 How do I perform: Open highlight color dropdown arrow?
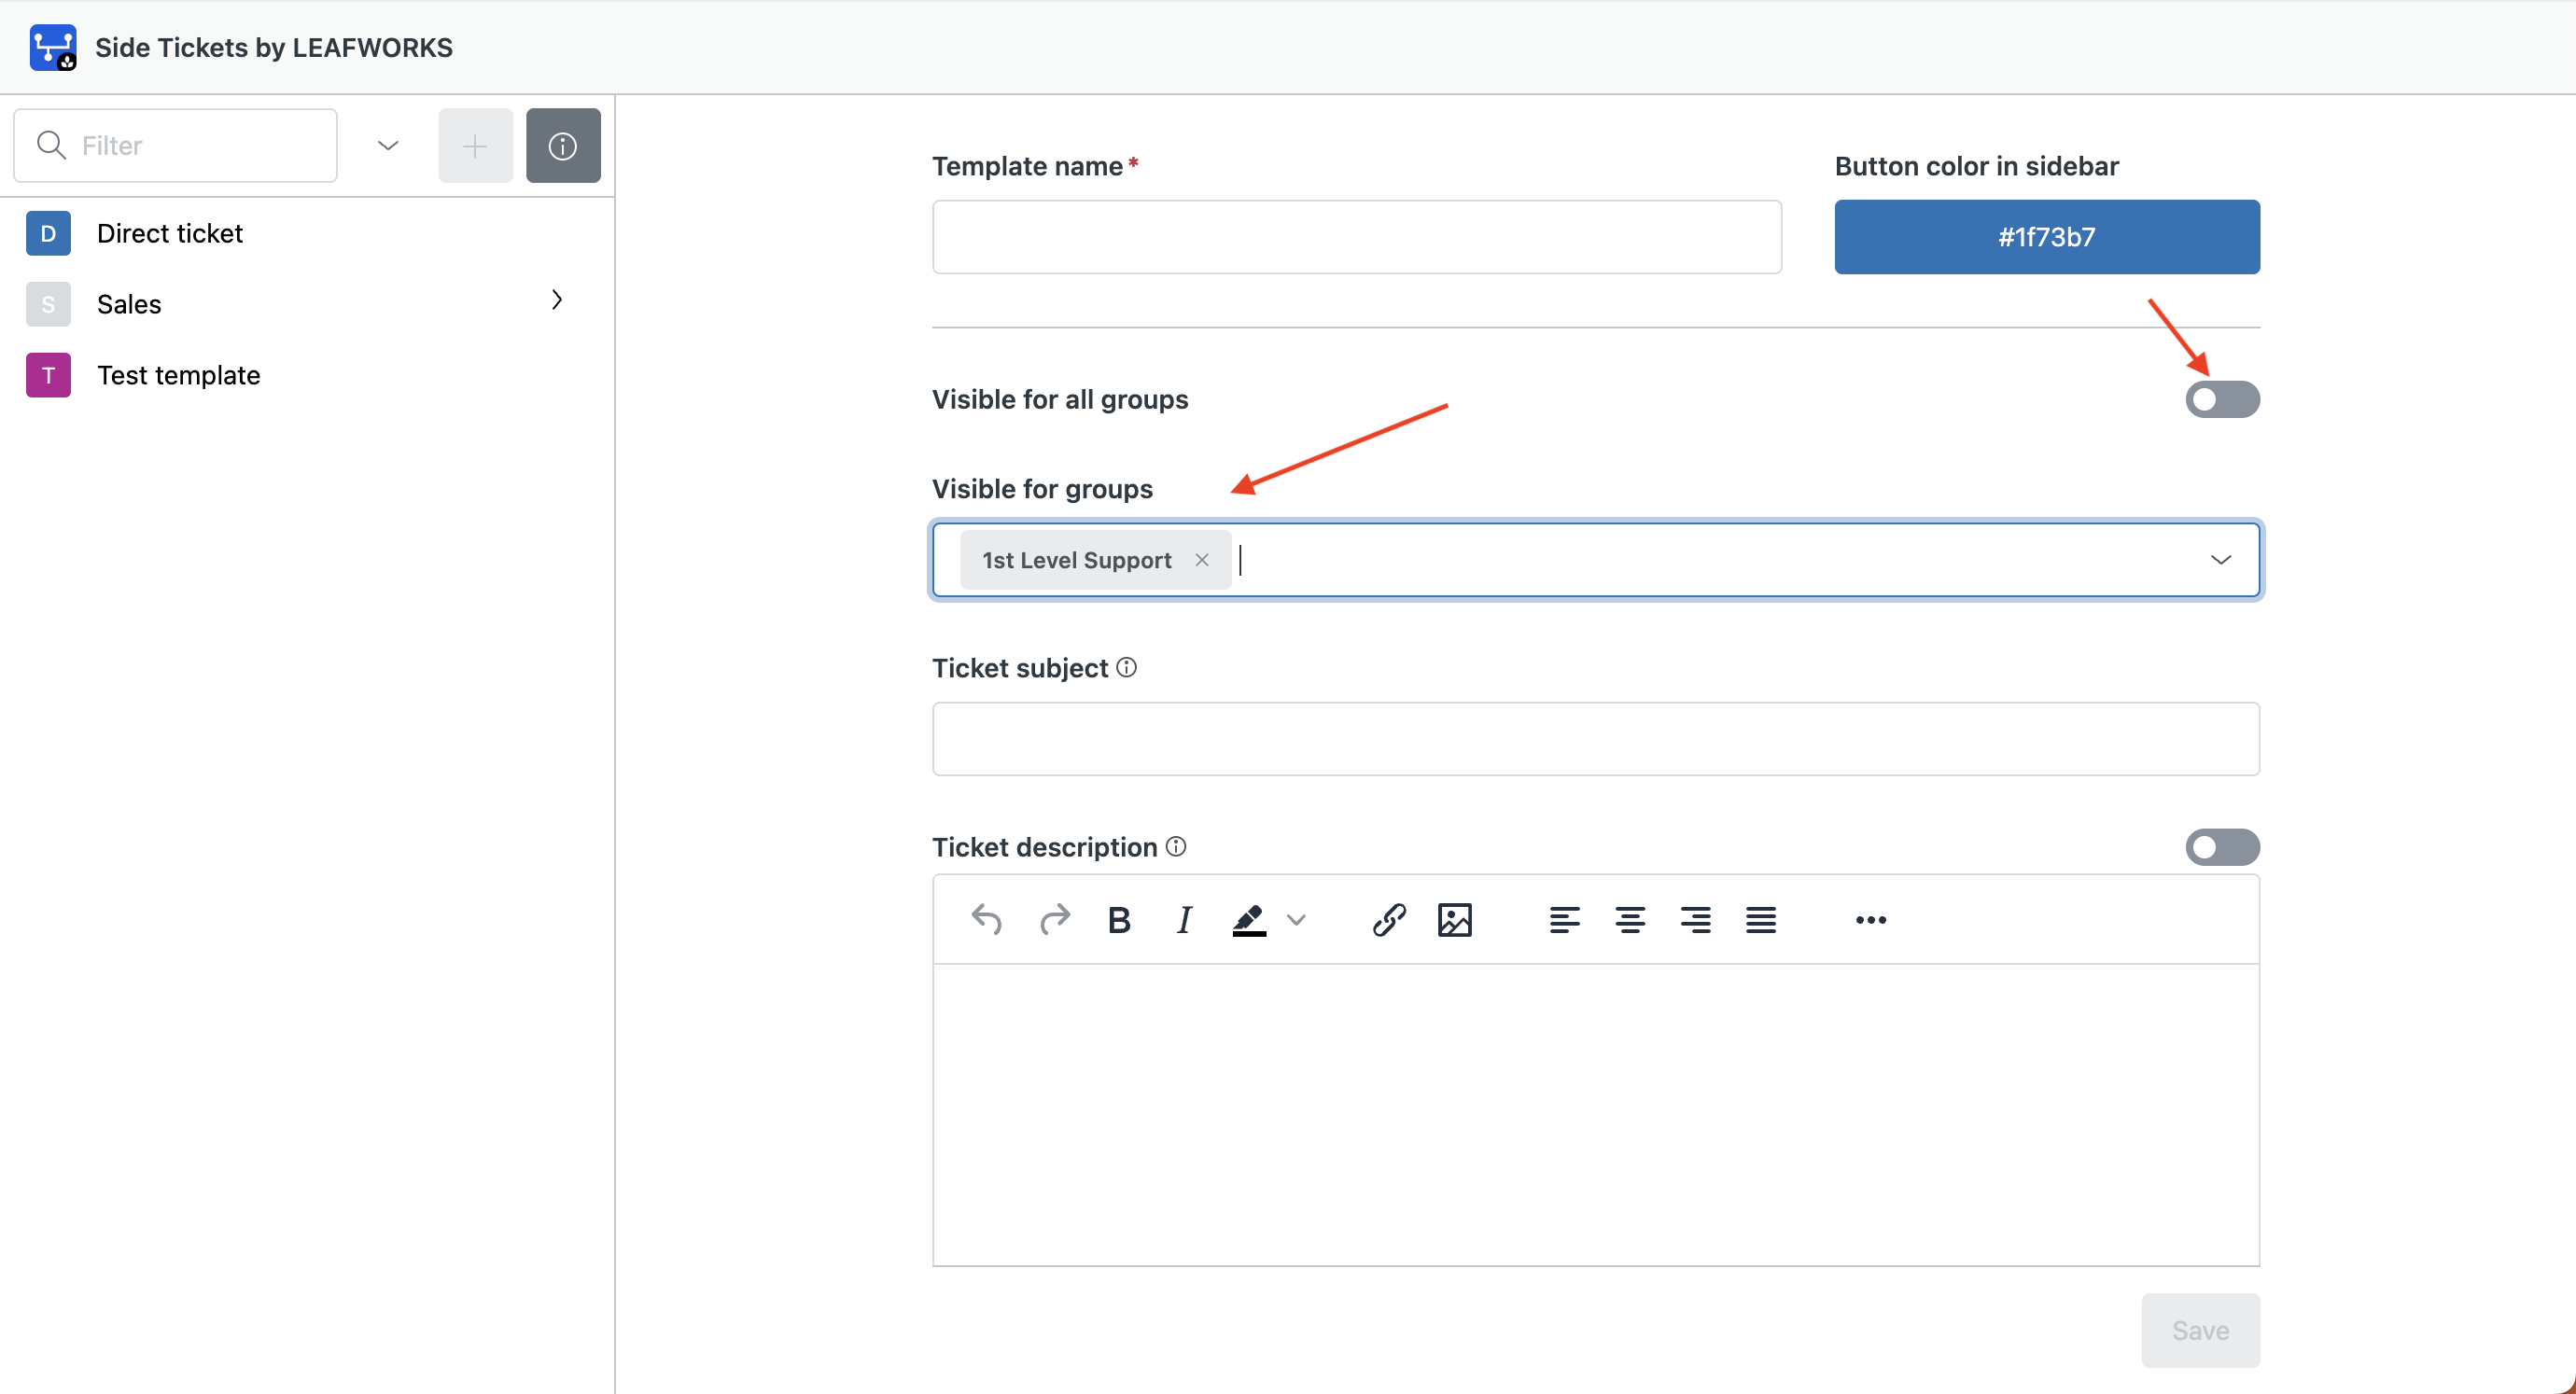pos(1297,919)
